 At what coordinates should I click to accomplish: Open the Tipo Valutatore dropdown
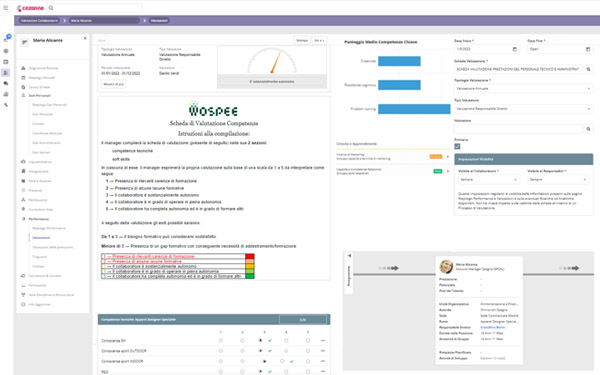523,109
